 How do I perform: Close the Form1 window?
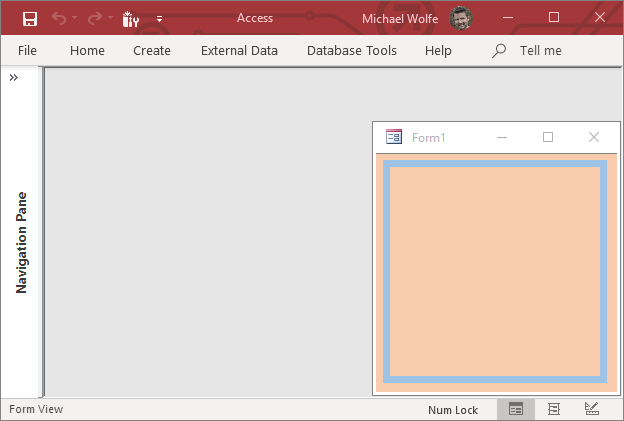coord(594,137)
